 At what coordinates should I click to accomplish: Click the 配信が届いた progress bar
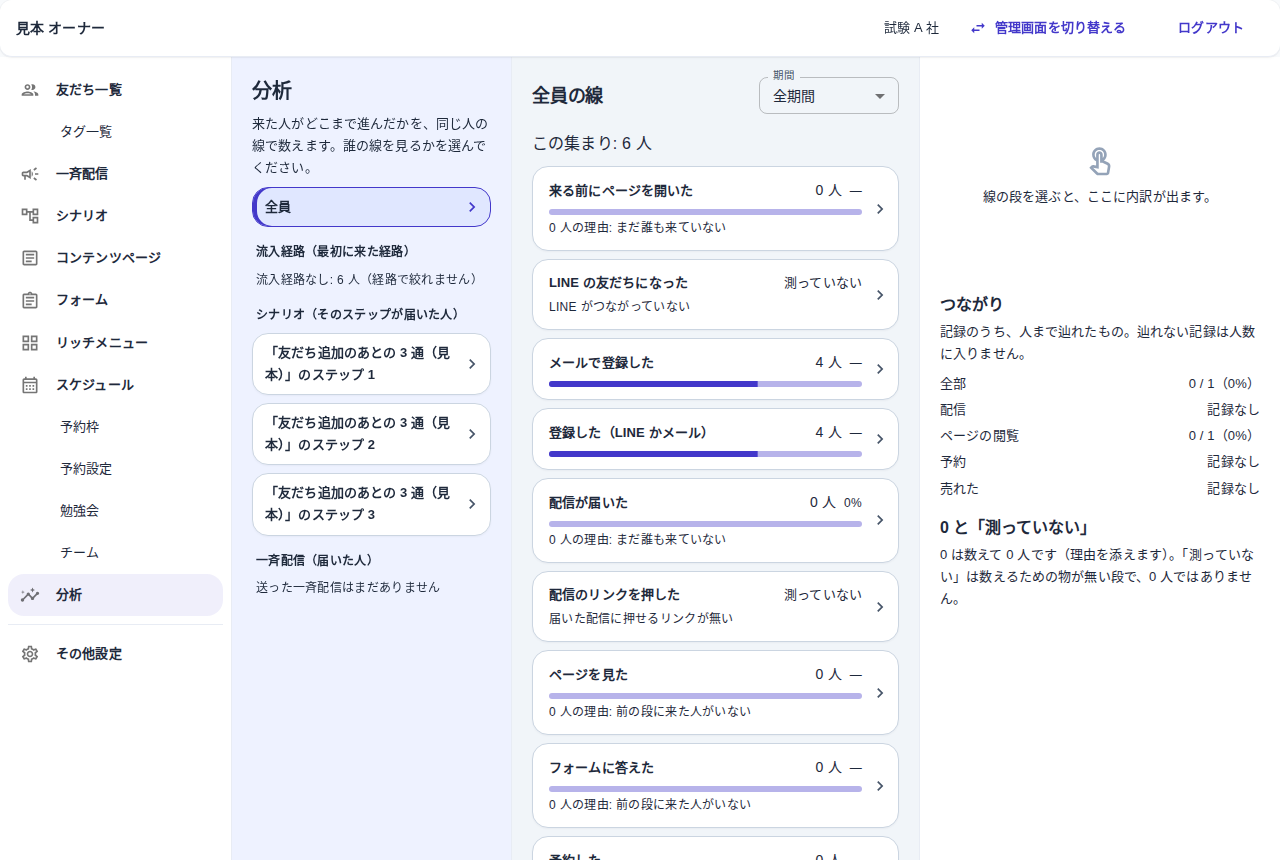click(705, 524)
